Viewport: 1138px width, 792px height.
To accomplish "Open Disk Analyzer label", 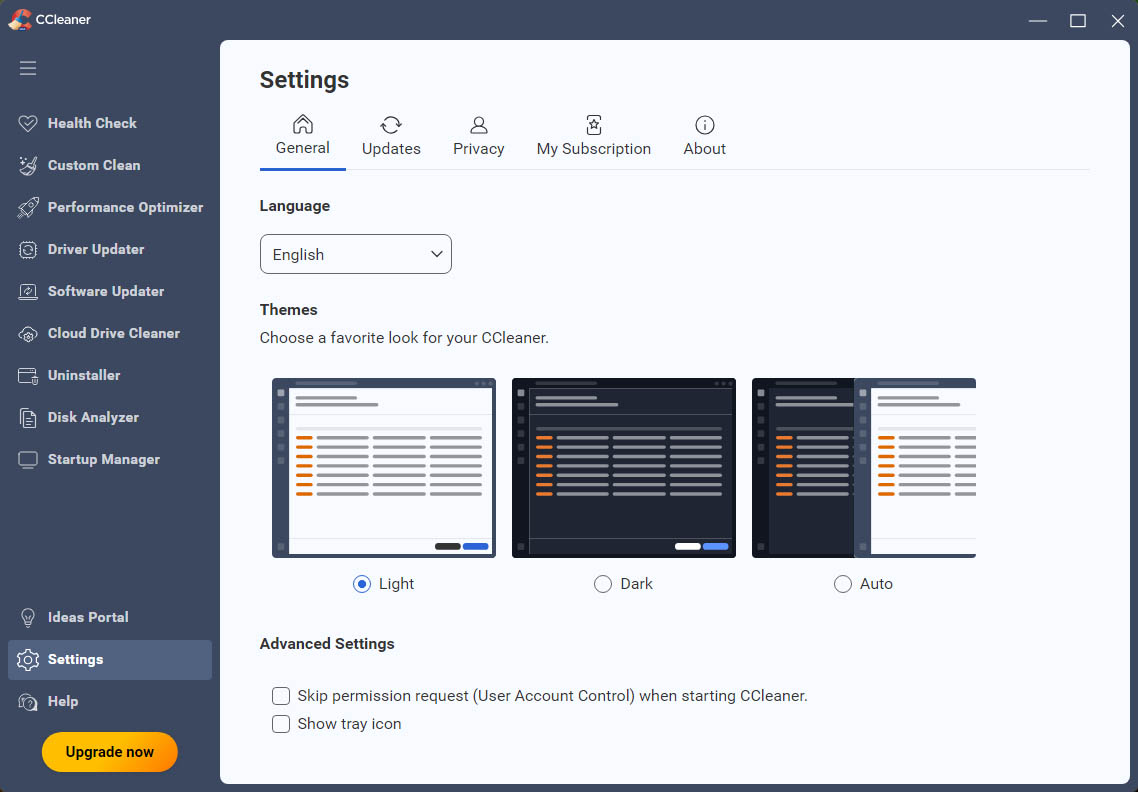I will [x=94, y=418].
